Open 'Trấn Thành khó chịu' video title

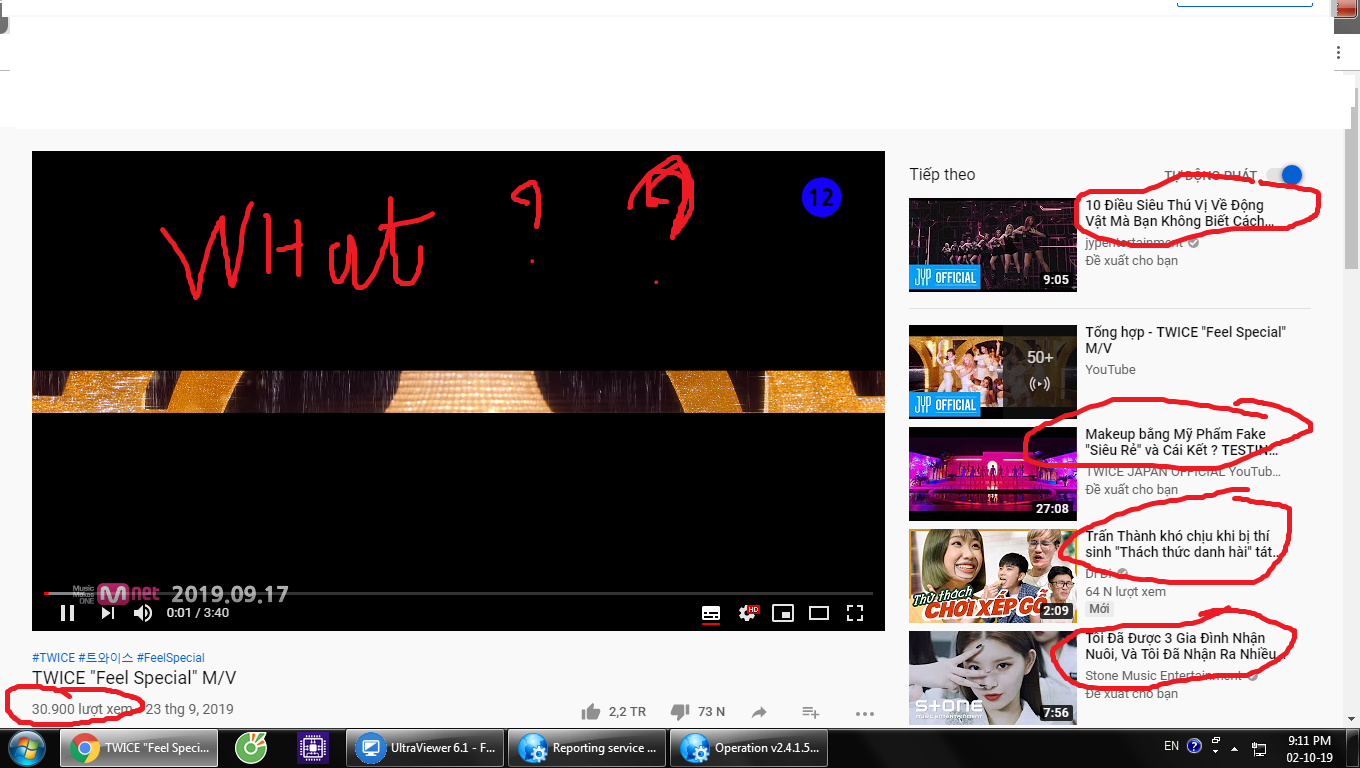point(1182,544)
